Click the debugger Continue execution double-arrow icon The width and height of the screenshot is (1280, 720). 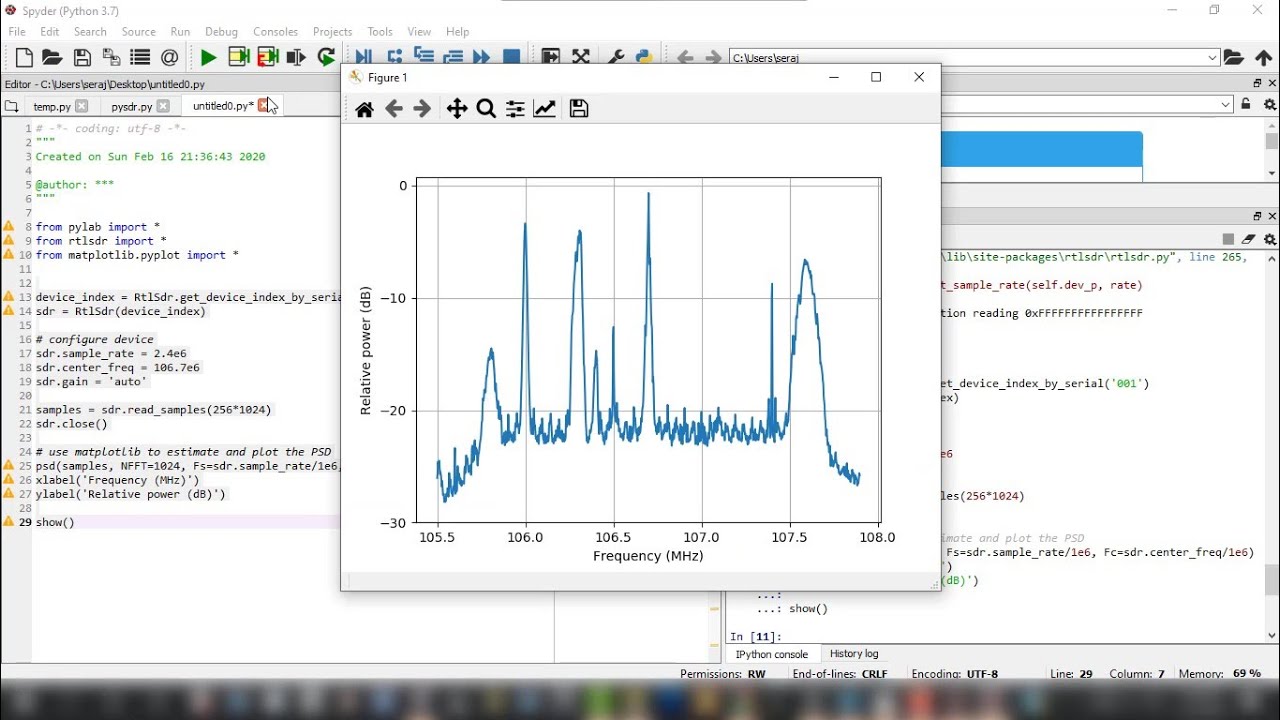(x=482, y=58)
